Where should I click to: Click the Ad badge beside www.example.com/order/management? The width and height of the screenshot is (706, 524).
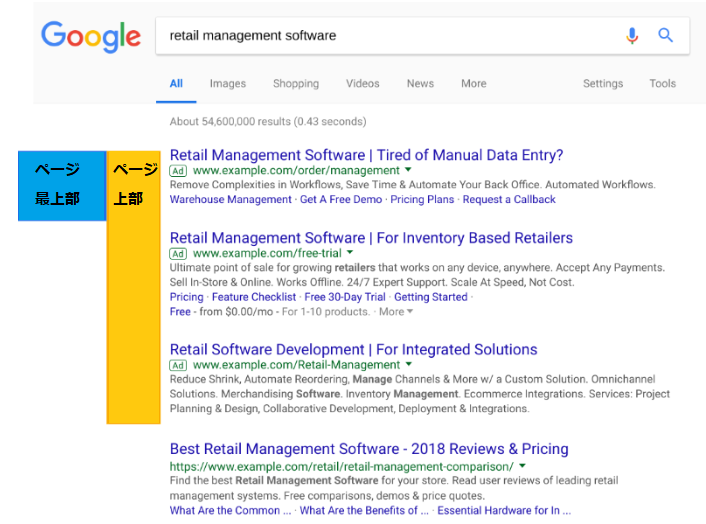coord(178,171)
